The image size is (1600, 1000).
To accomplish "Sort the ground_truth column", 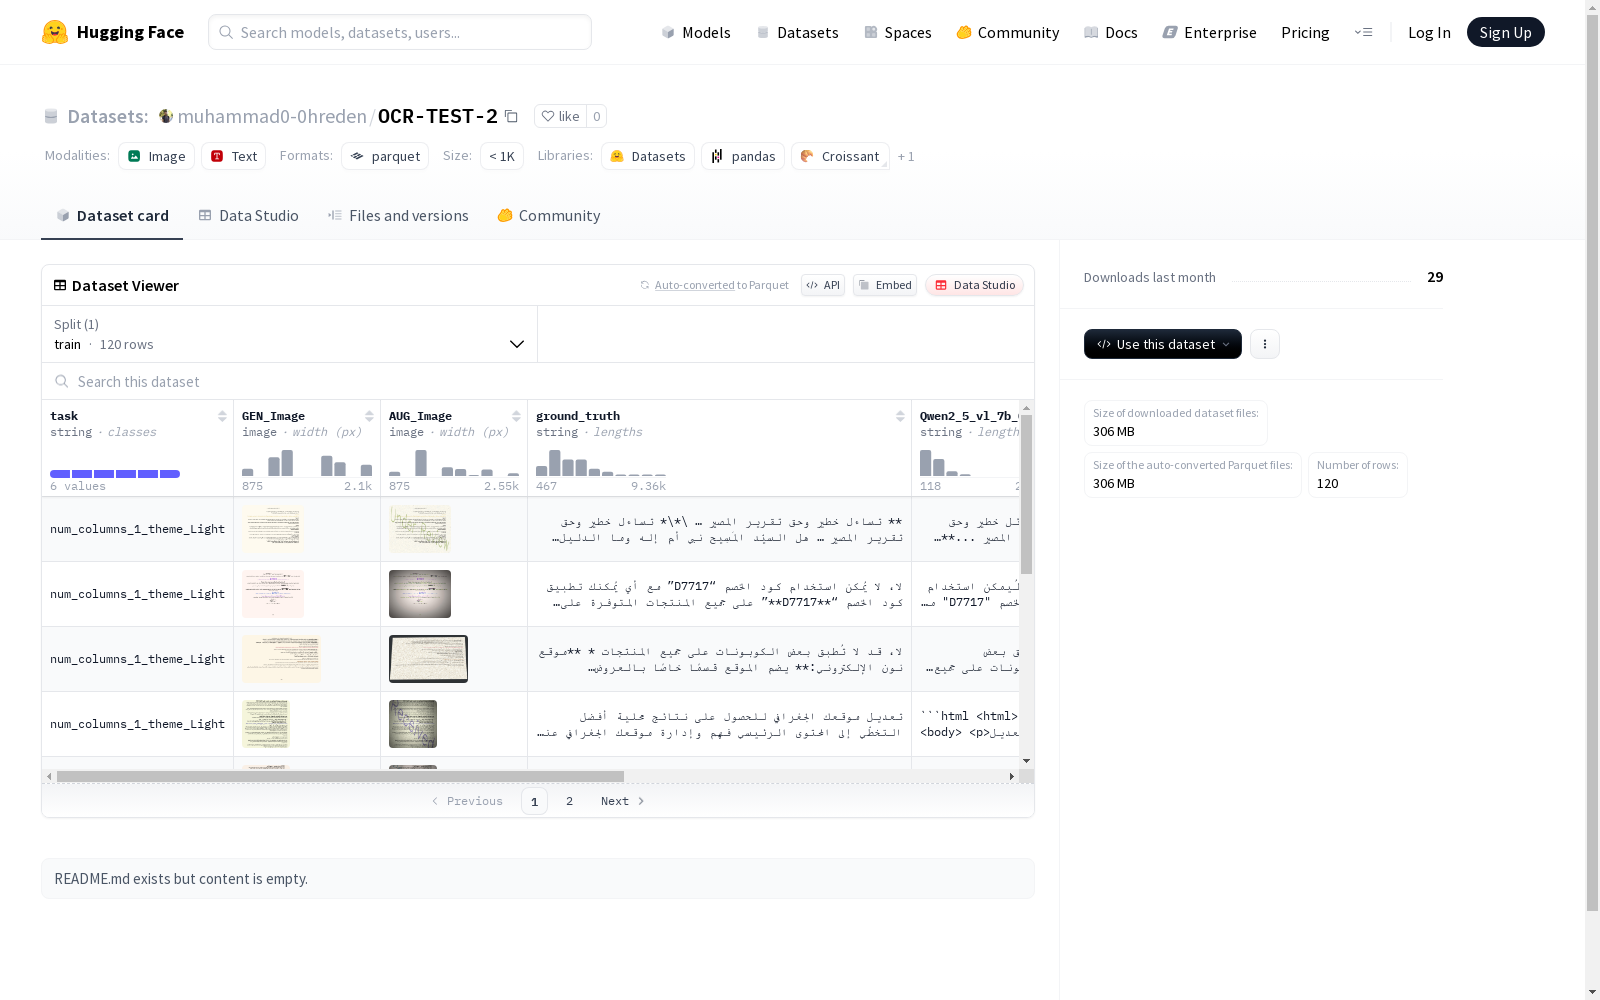I will 900,416.
